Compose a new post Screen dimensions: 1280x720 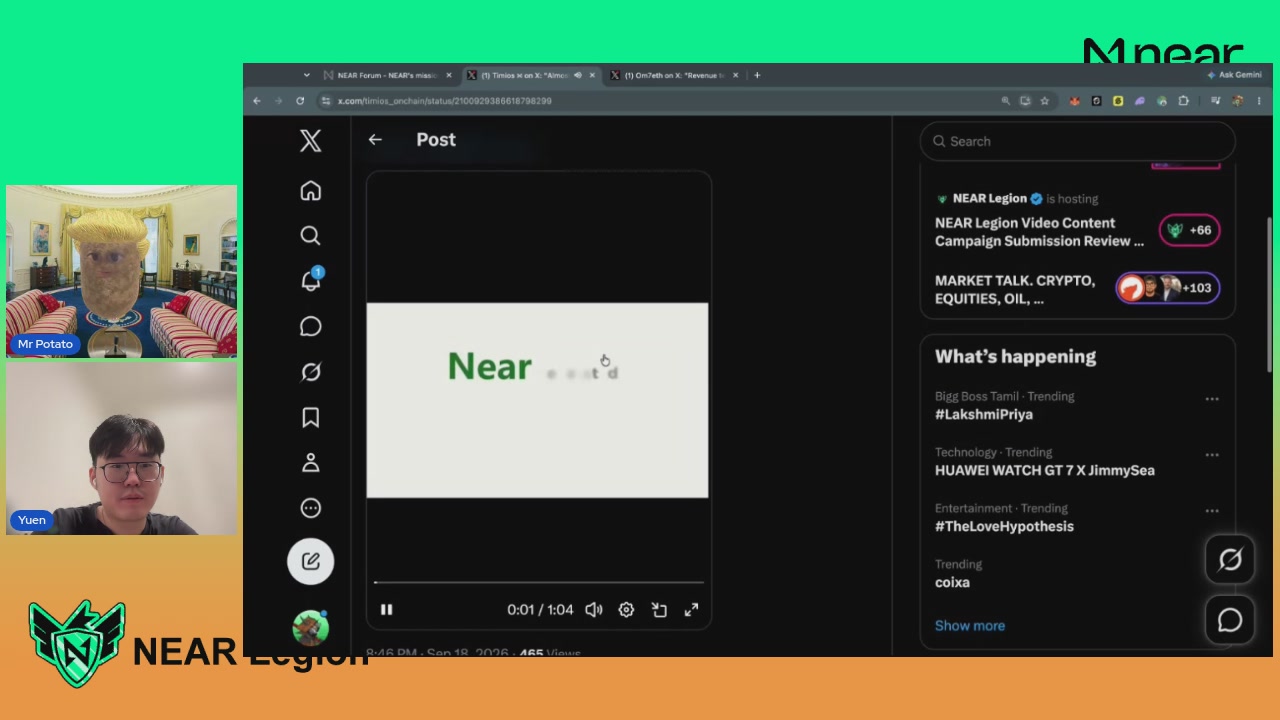coord(310,561)
